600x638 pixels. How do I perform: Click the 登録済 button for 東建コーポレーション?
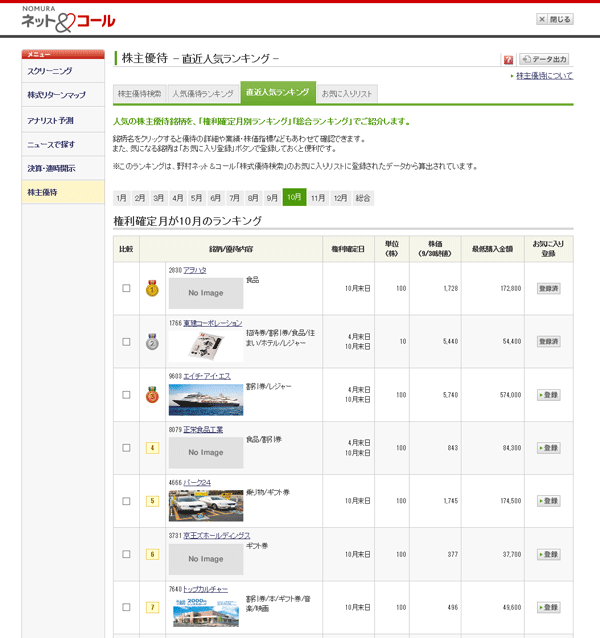click(549, 341)
